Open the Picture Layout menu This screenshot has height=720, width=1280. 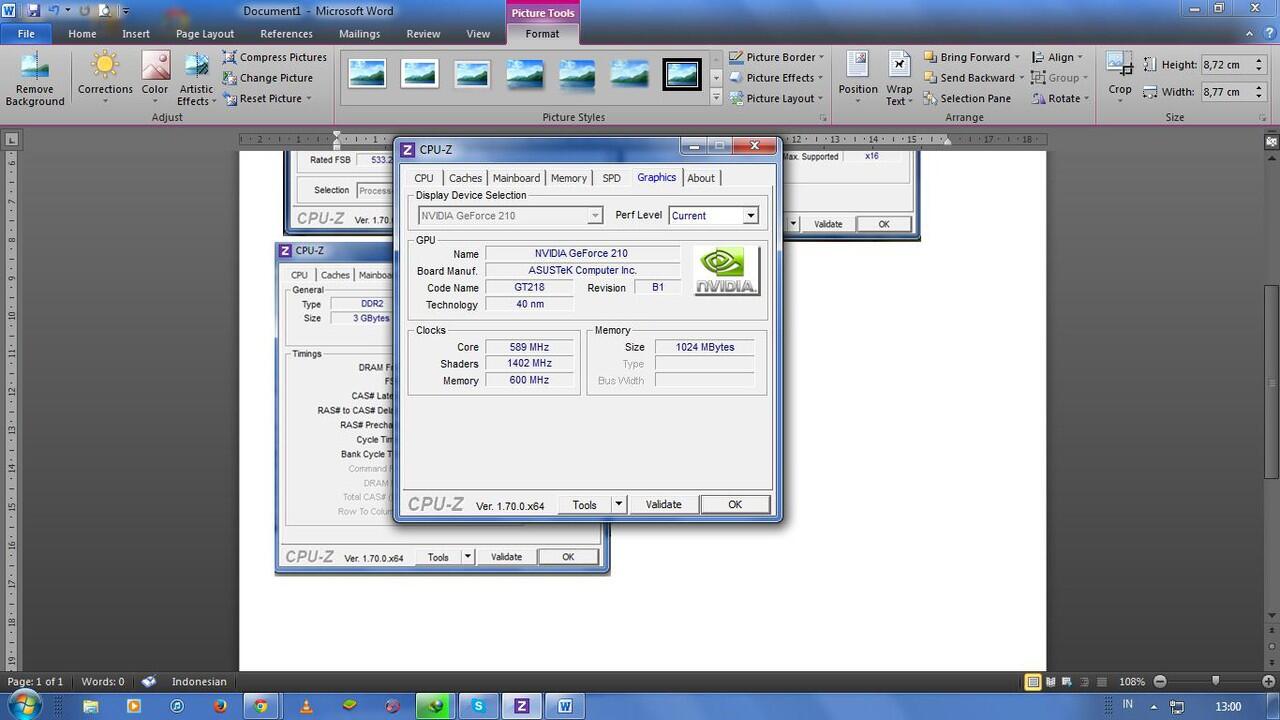tap(777, 98)
